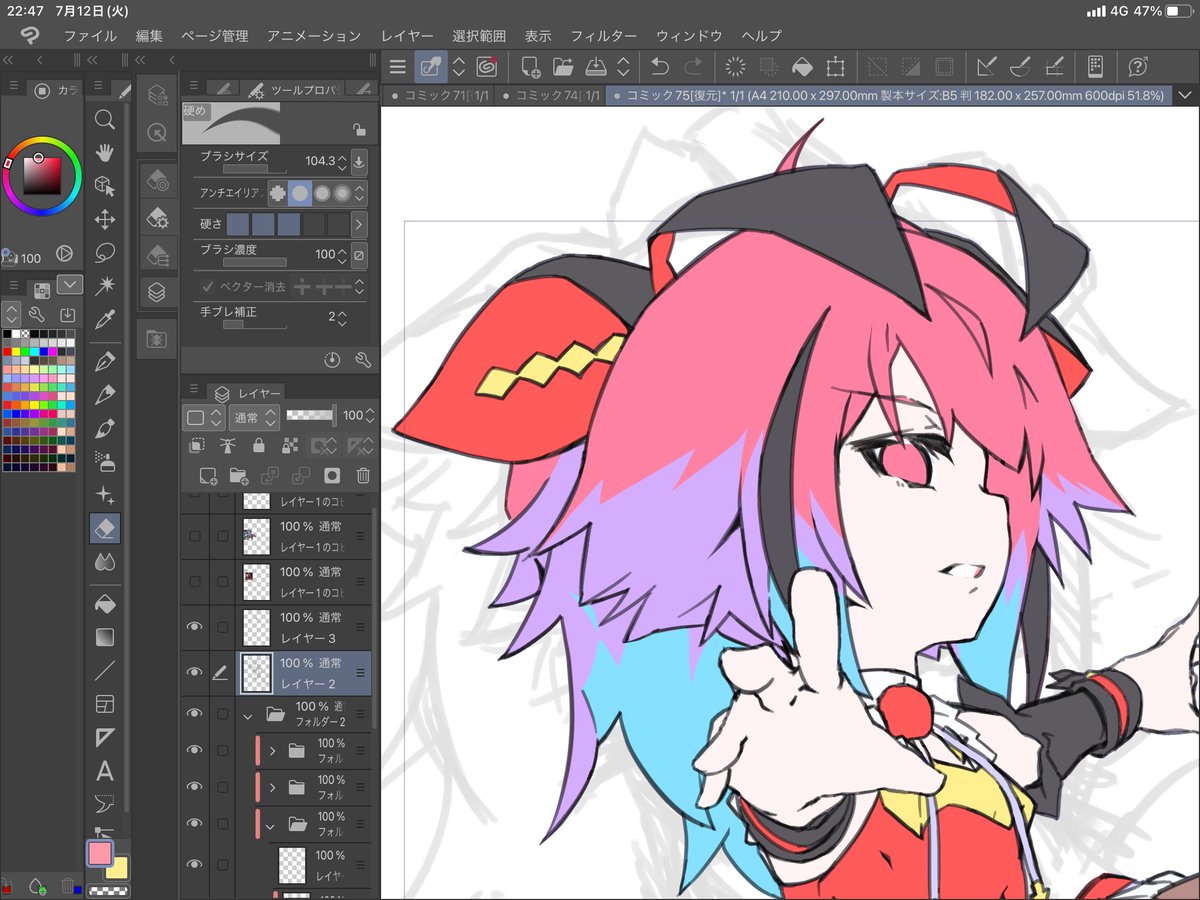Select the Move layer tool

[104, 219]
